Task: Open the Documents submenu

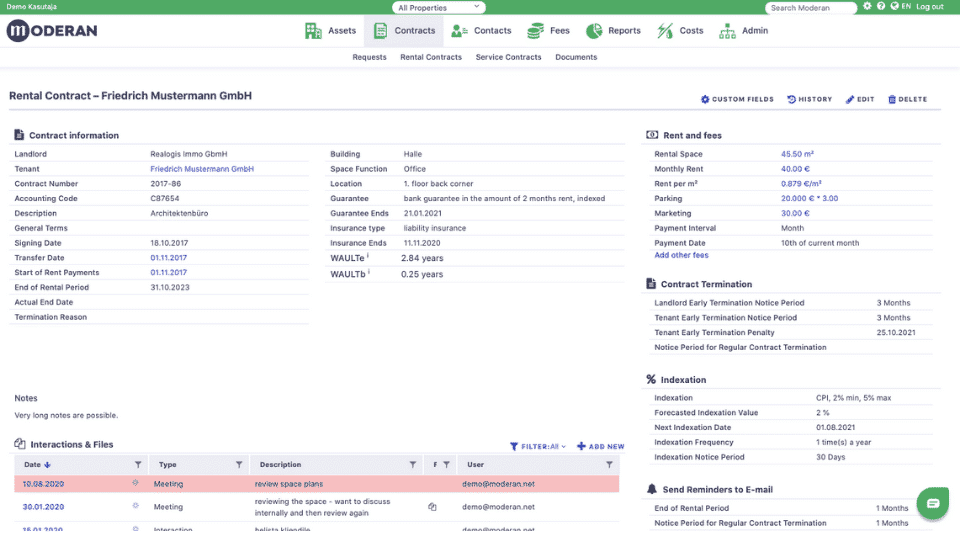Action: (x=576, y=57)
